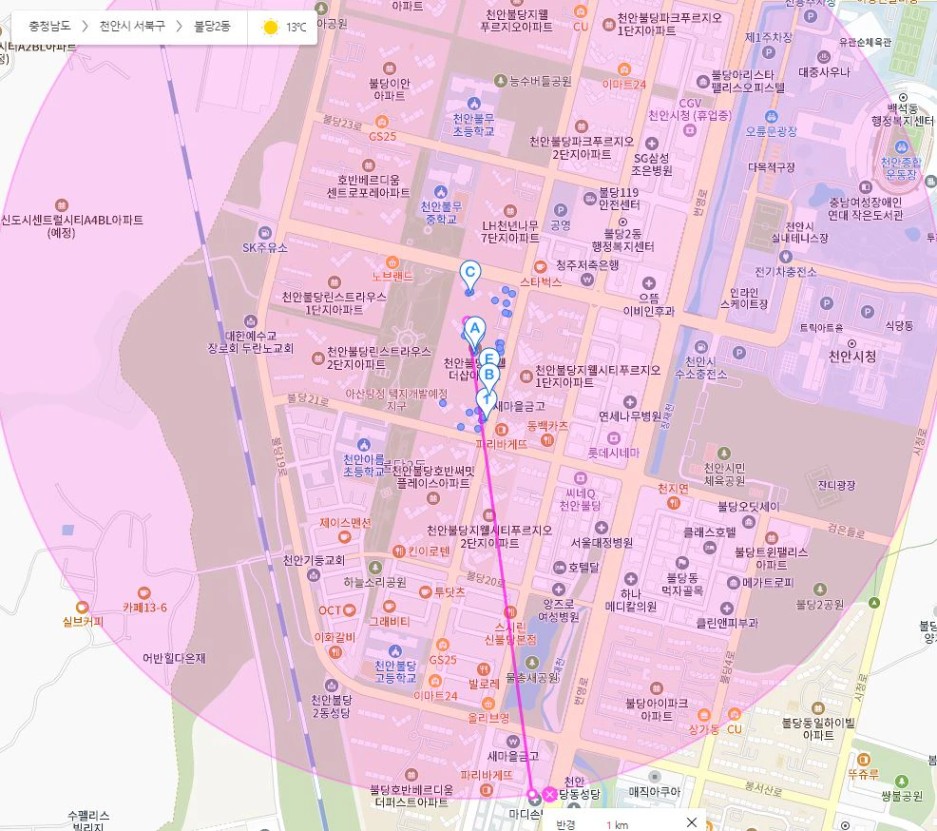Open the 천안시 서북구 district dropdown
The width and height of the screenshot is (937, 831).
point(131,26)
